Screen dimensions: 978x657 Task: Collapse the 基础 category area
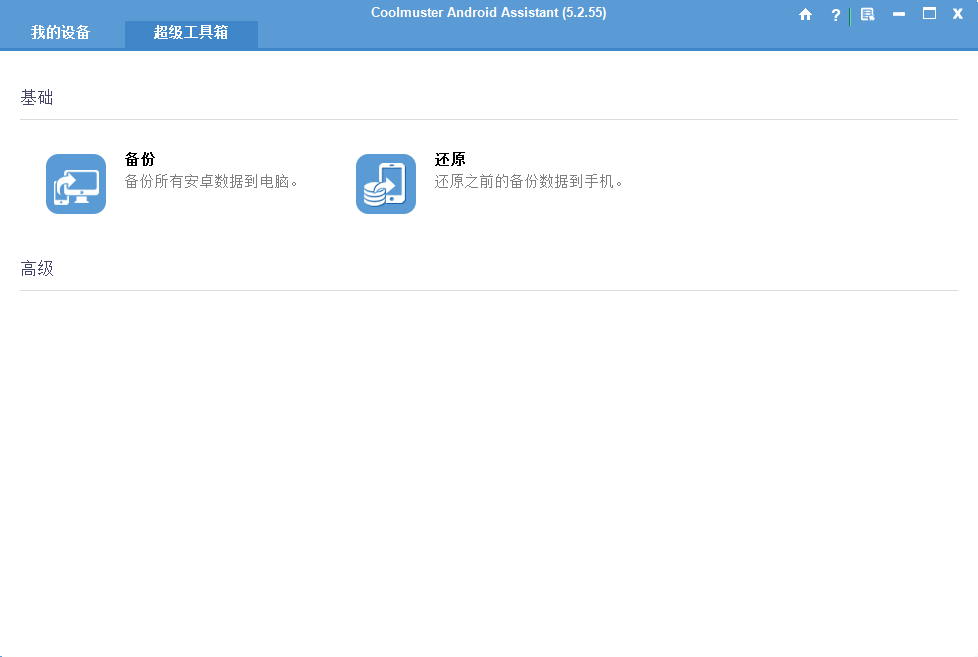(37, 97)
